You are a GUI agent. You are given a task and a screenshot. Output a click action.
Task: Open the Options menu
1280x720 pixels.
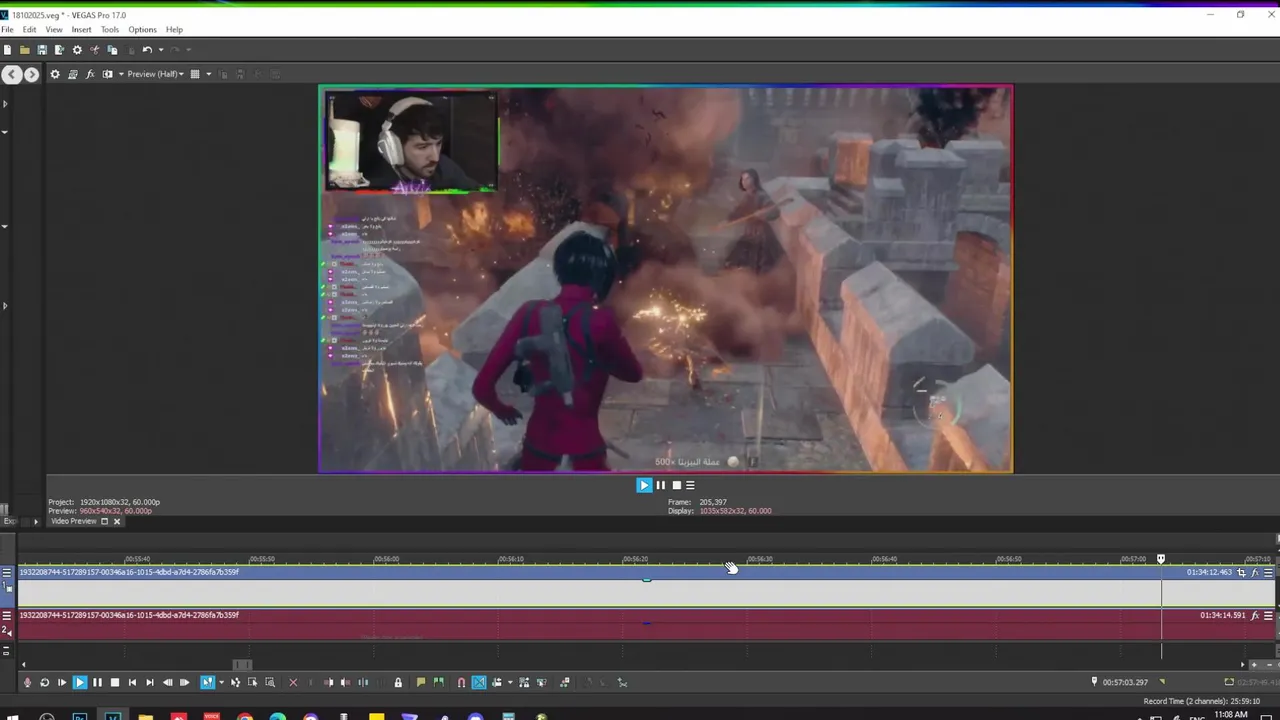click(142, 30)
